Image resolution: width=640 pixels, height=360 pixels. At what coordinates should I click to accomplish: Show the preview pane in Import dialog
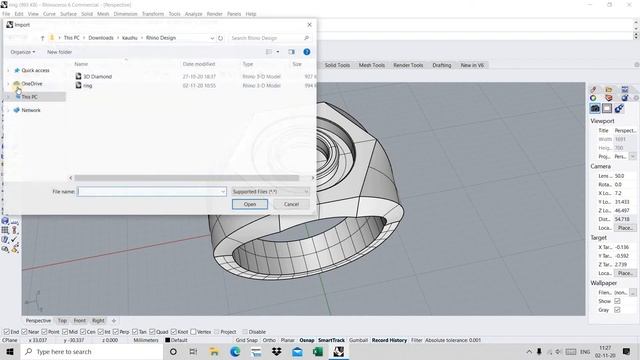click(x=291, y=52)
